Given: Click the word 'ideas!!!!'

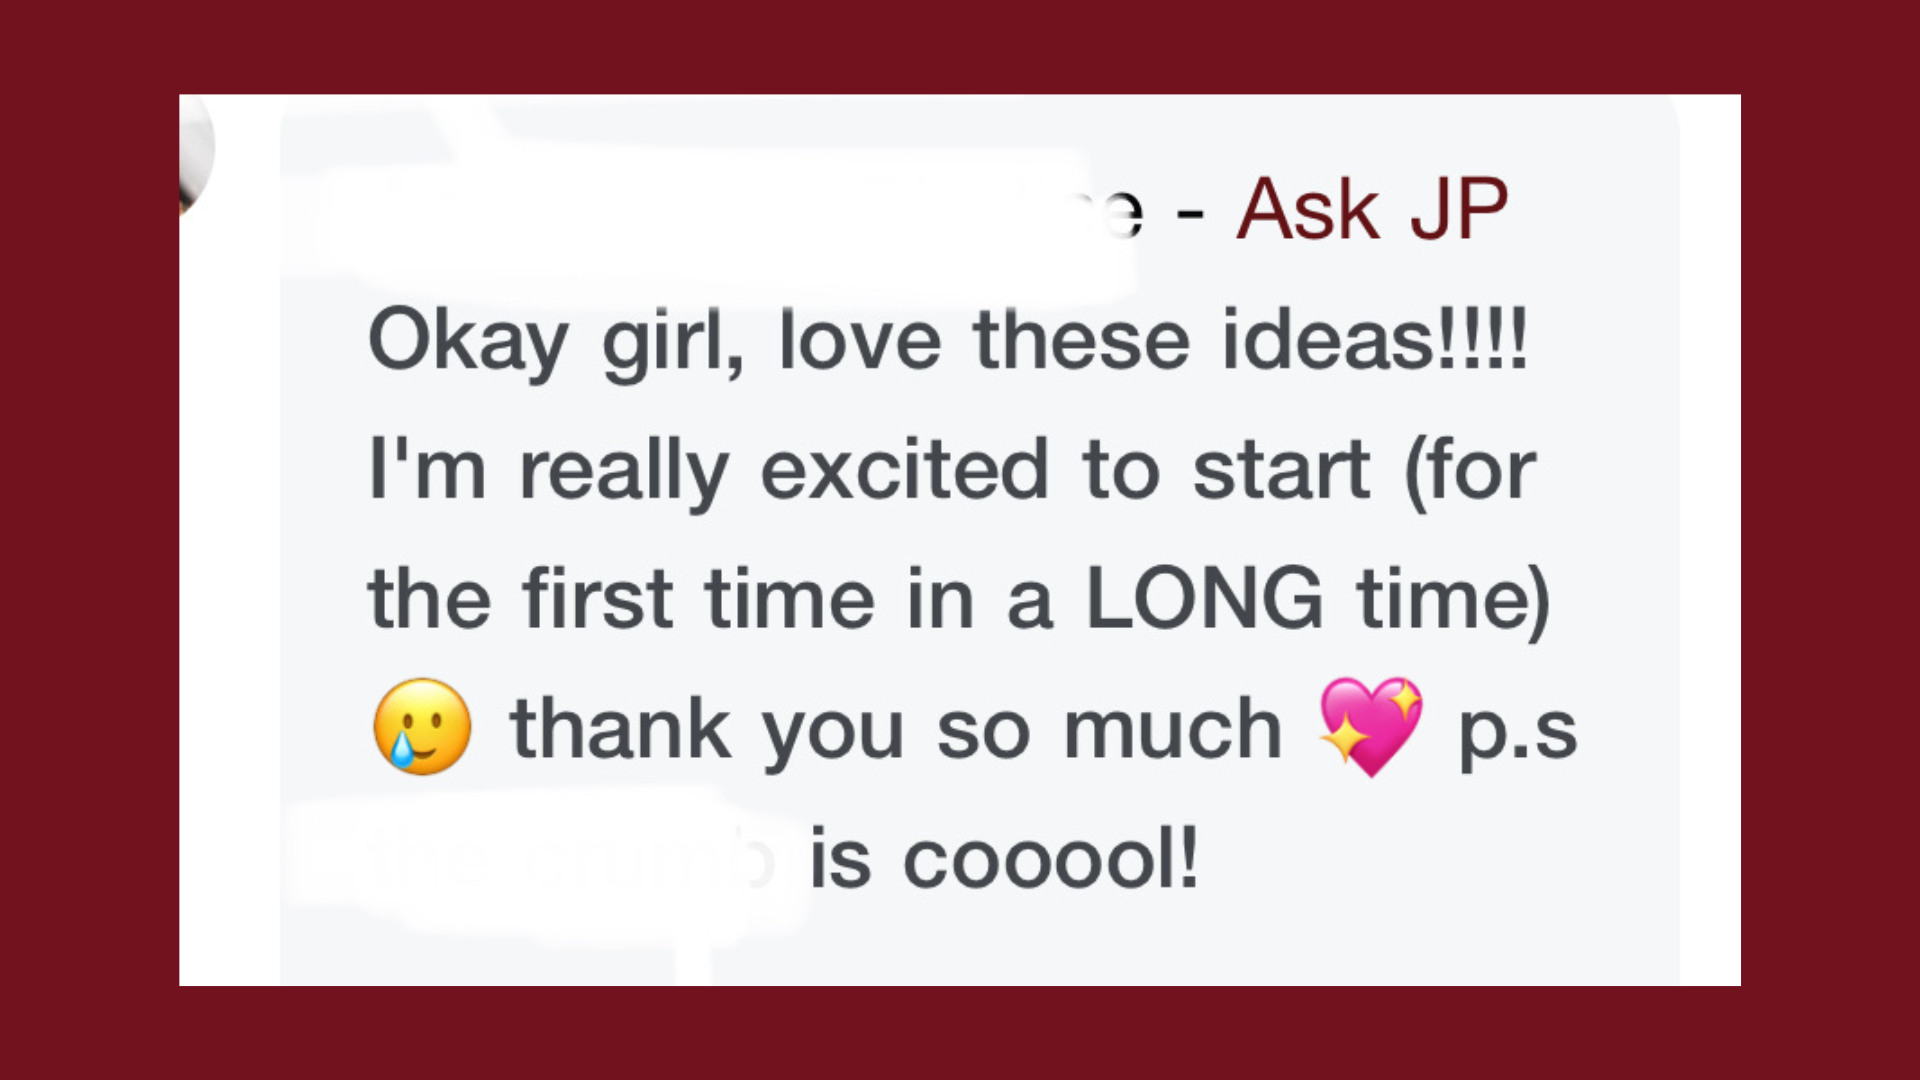Looking at the screenshot, I should coord(1375,340).
